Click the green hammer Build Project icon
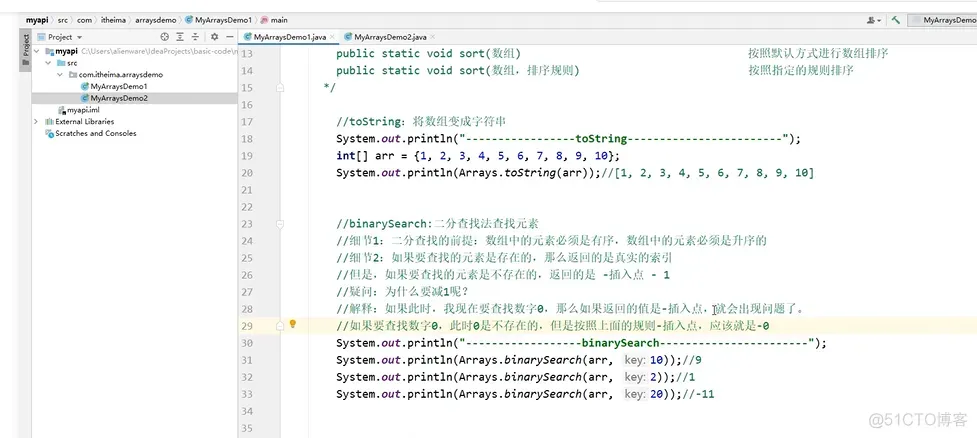977x438 pixels. (x=895, y=20)
